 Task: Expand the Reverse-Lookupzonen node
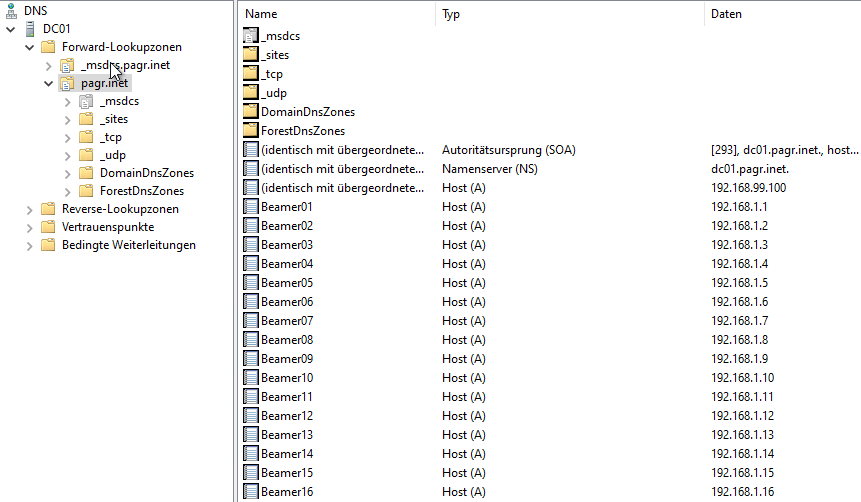point(29,209)
